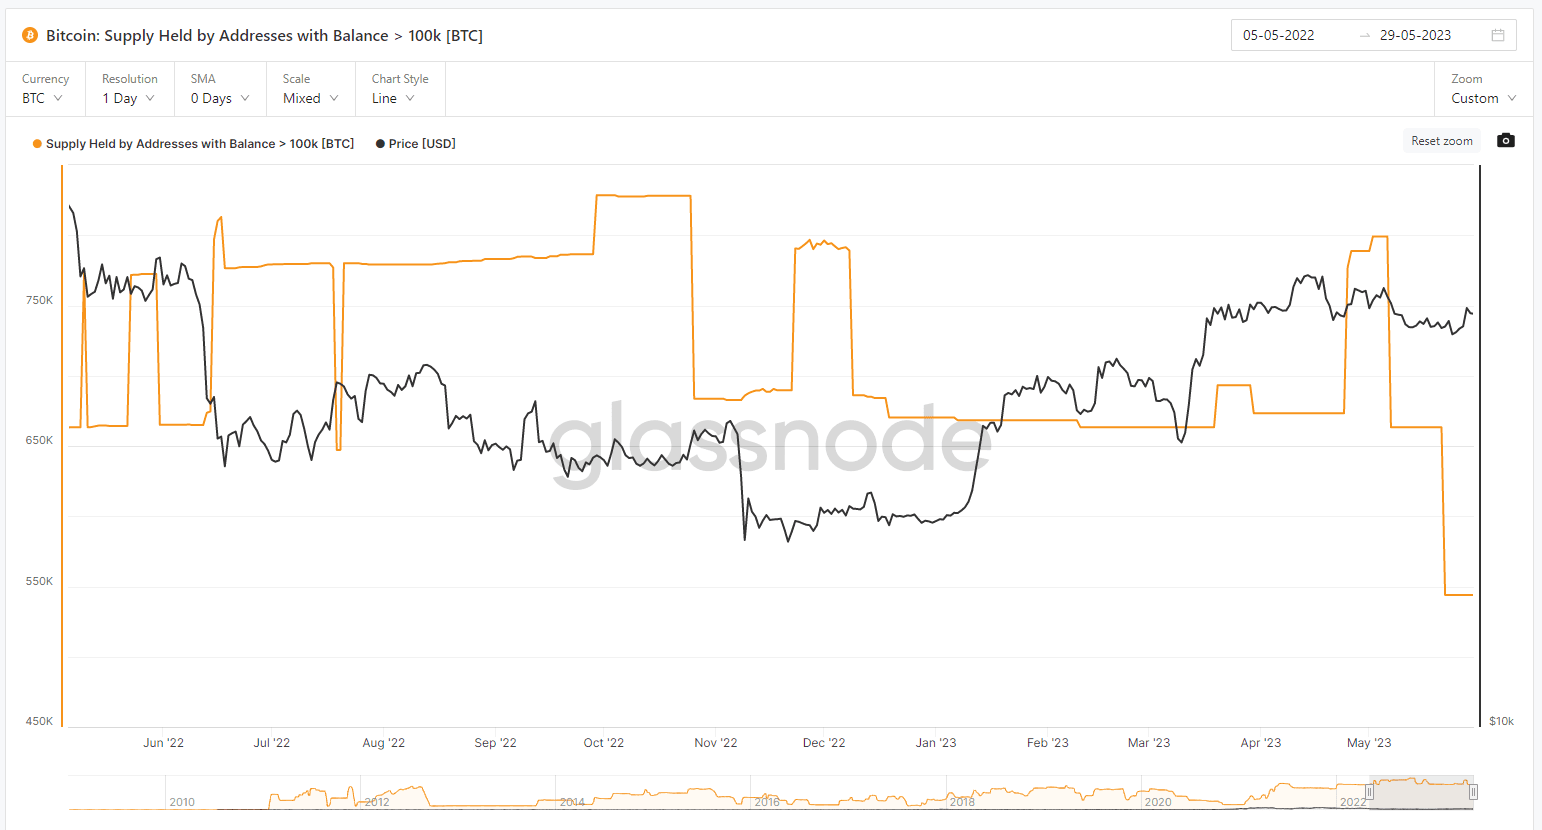Click the selected range in navigator
The width and height of the screenshot is (1542, 830).
click(x=1421, y=792)
